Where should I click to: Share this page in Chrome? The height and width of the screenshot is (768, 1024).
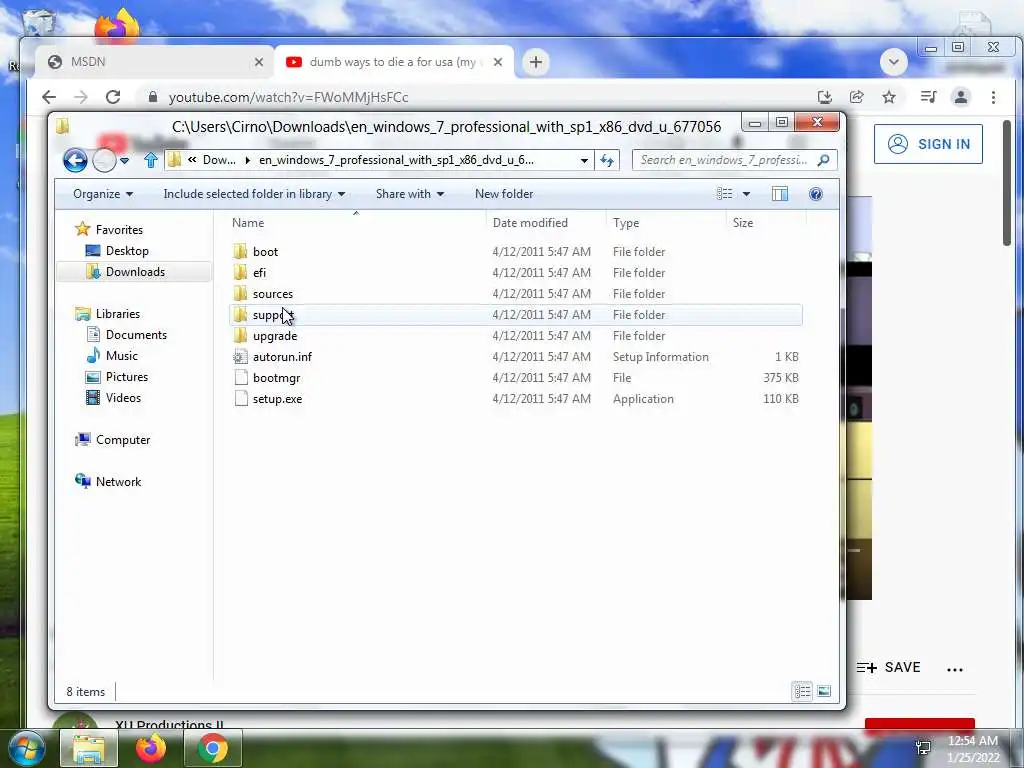pos(856,97)
